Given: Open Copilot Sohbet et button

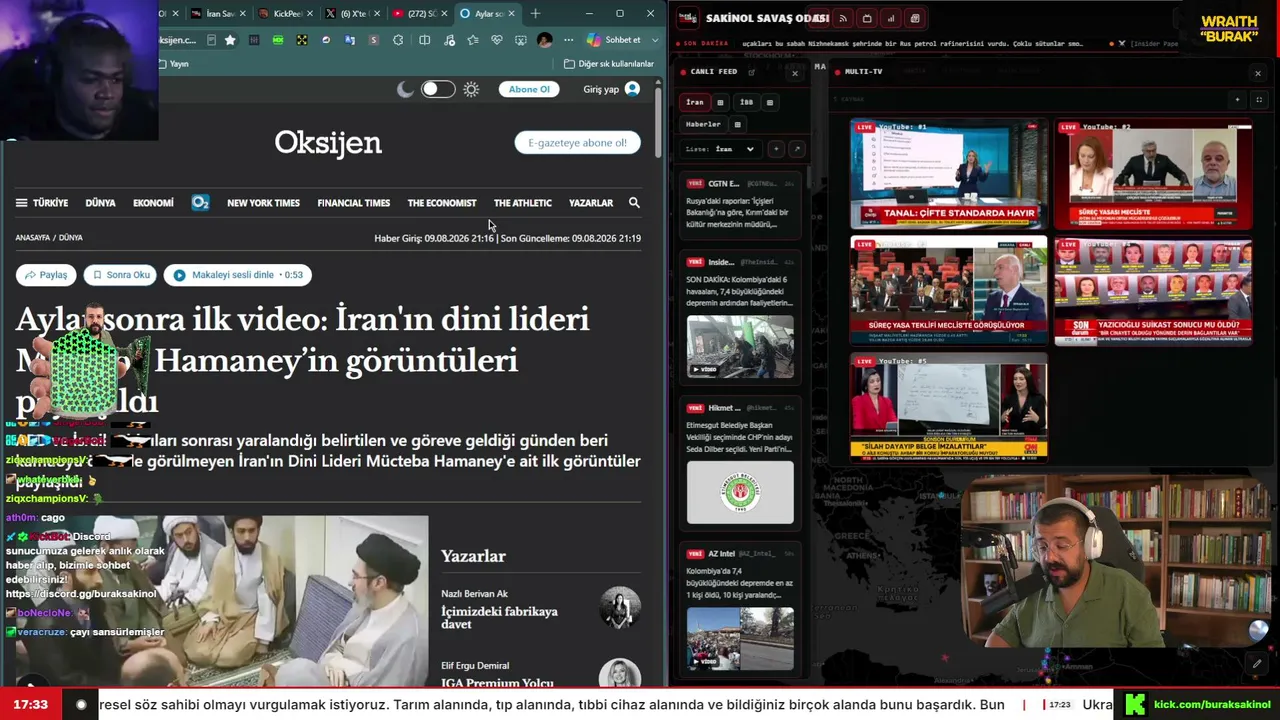Looking at the screenshot, I should (614, 40).
